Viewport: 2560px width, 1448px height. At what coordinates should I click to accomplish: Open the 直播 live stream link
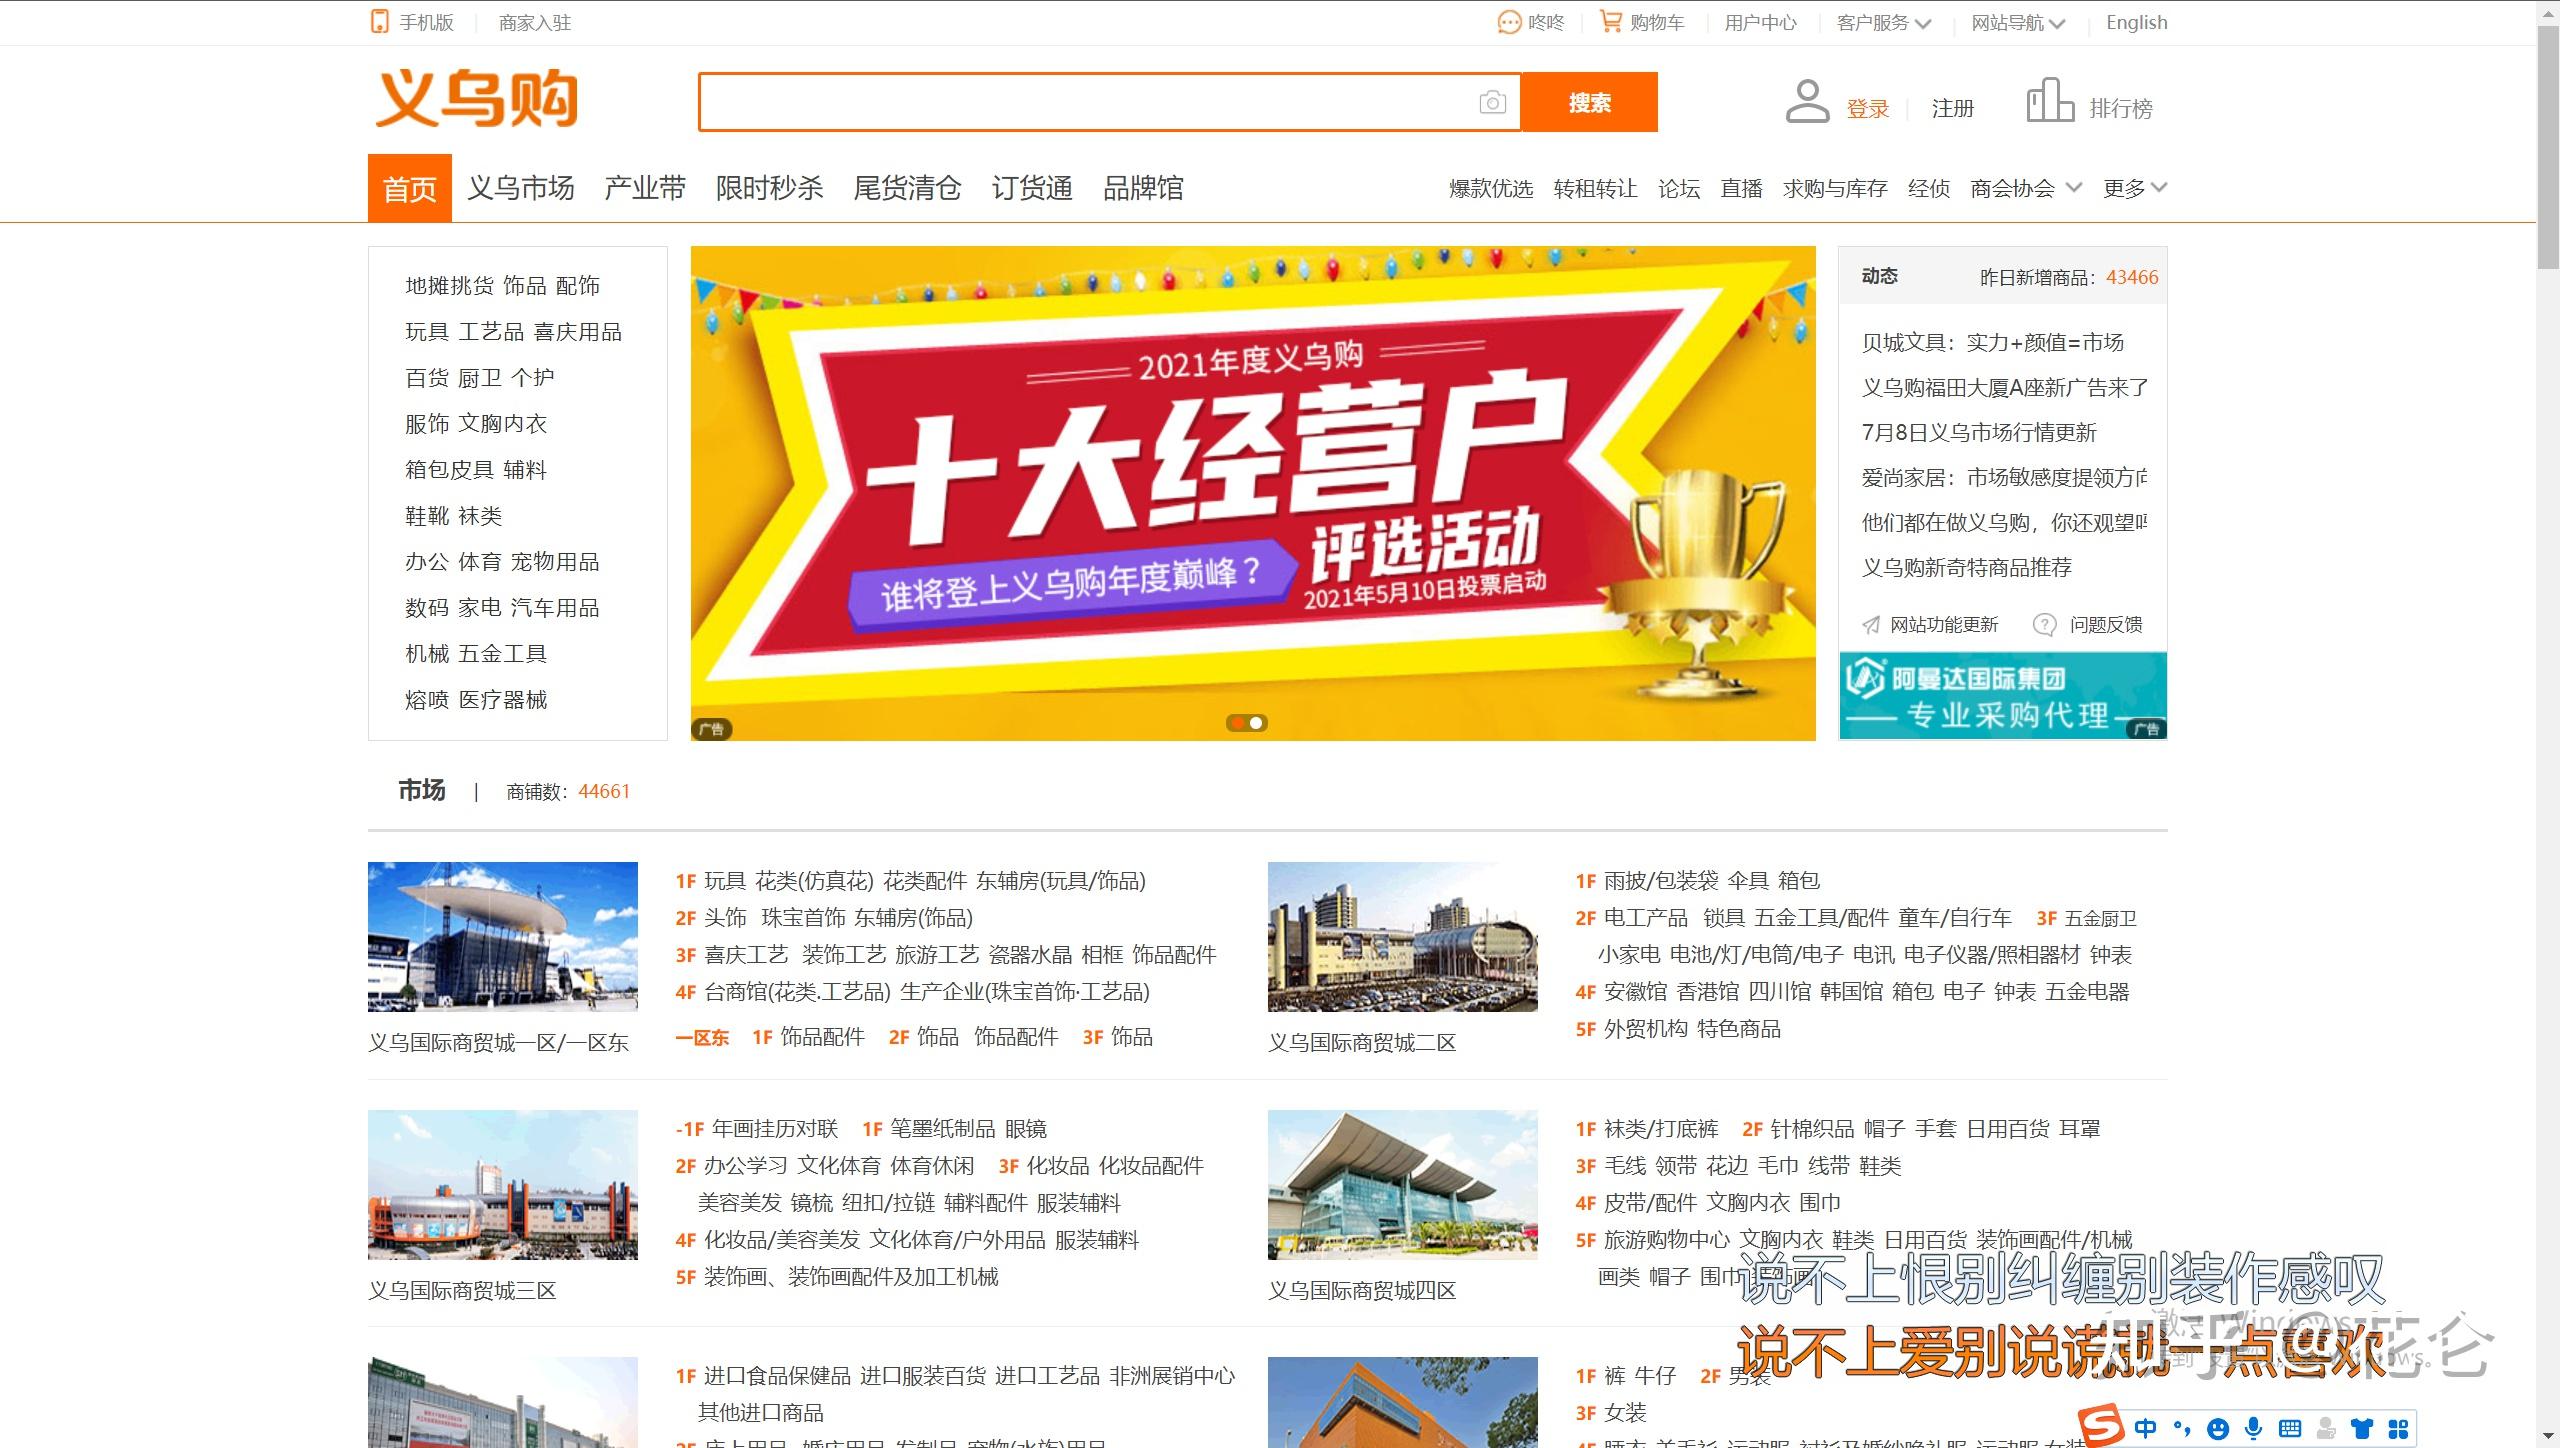[x=1741, y=188]
